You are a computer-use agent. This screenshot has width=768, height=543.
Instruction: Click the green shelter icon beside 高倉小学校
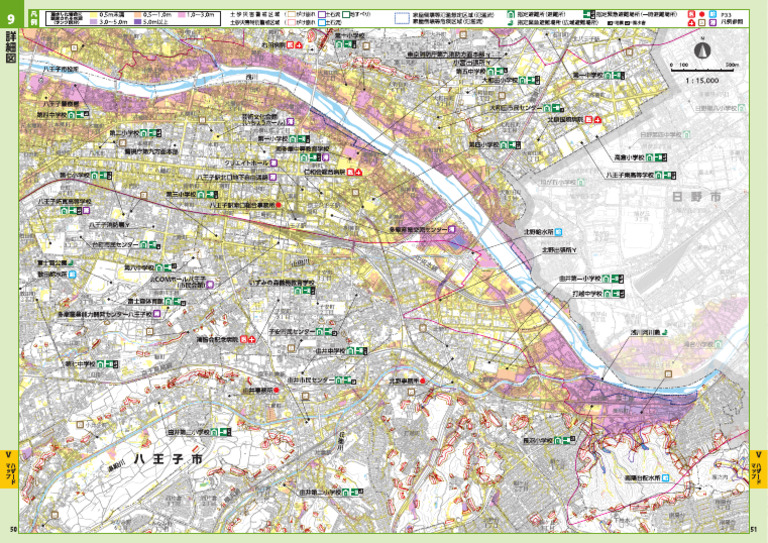pos(649,158)
